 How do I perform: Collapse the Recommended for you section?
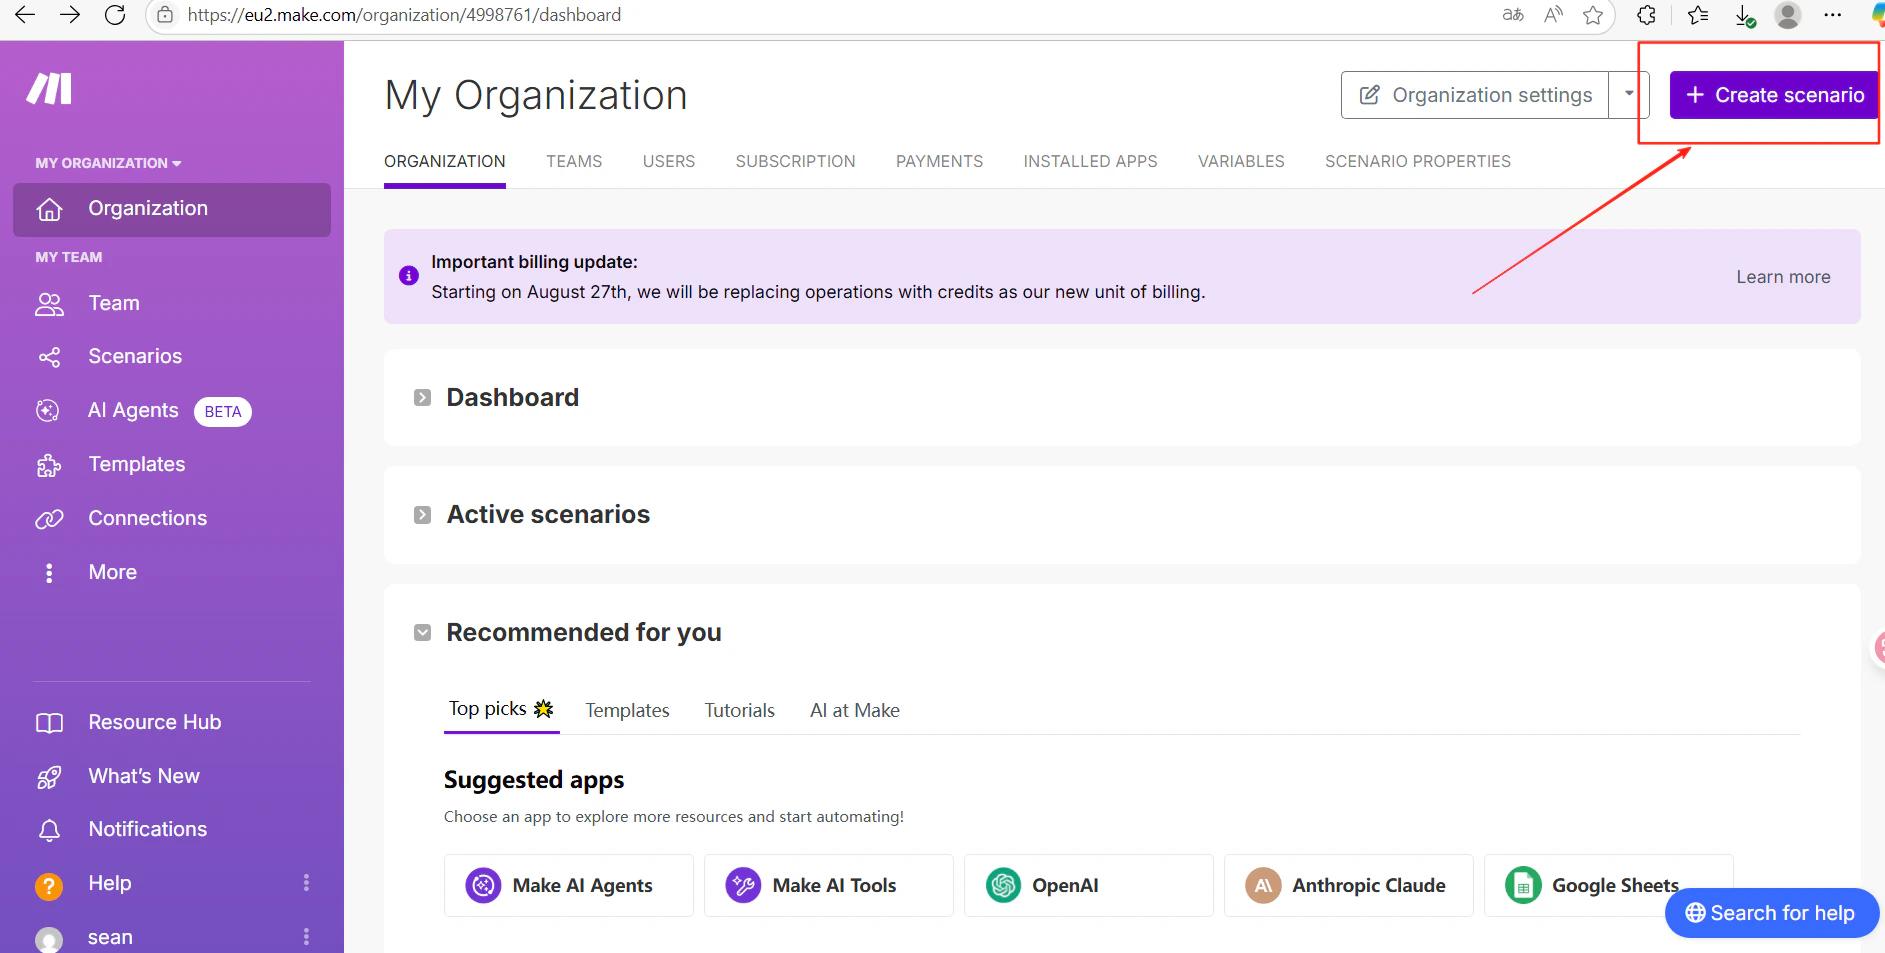point(422,633)
